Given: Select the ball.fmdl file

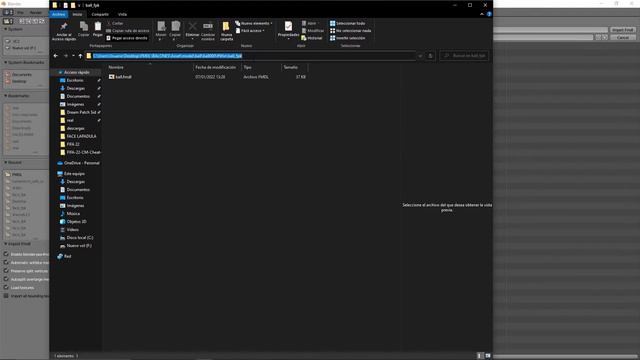Looking at the screenshot, I should (123, 77).
